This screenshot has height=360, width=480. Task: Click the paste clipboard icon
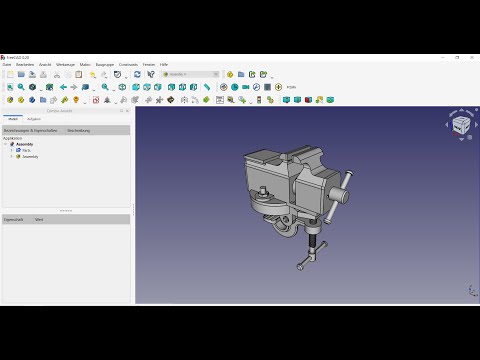pos(79,74)
